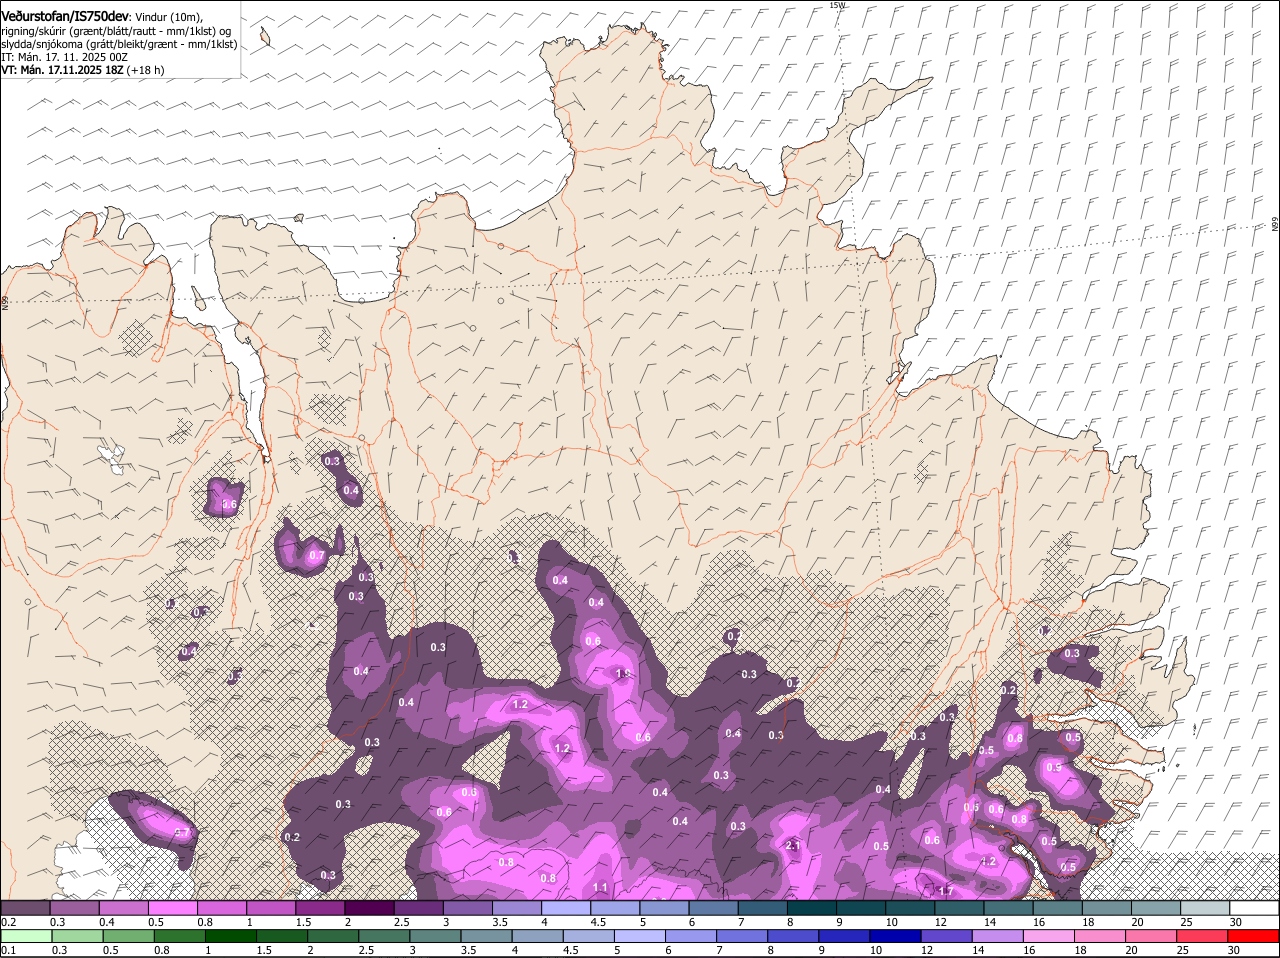The width and height of the screenshot is (1280, 958).
Task: Choose the upper-row lavender swatch starting at 4
Action: tap(566, 908)
